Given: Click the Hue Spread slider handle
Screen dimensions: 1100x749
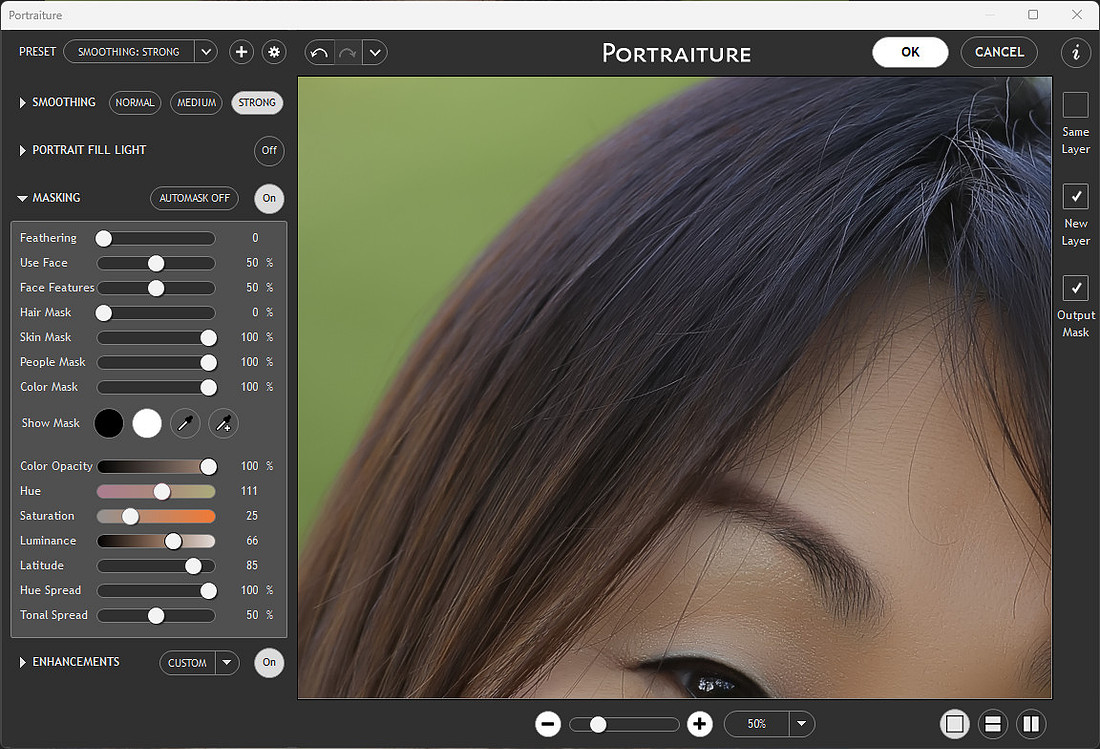Looking at the screenshot, I should [208, 591].
